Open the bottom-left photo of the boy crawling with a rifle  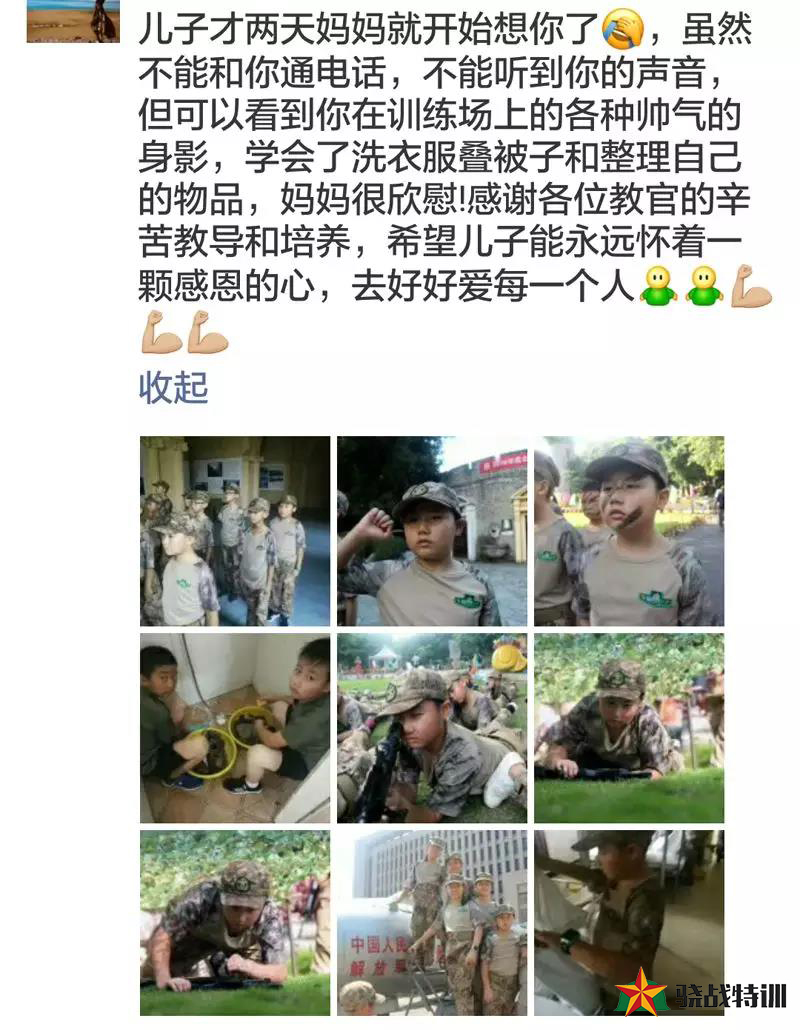click(235, 923)
